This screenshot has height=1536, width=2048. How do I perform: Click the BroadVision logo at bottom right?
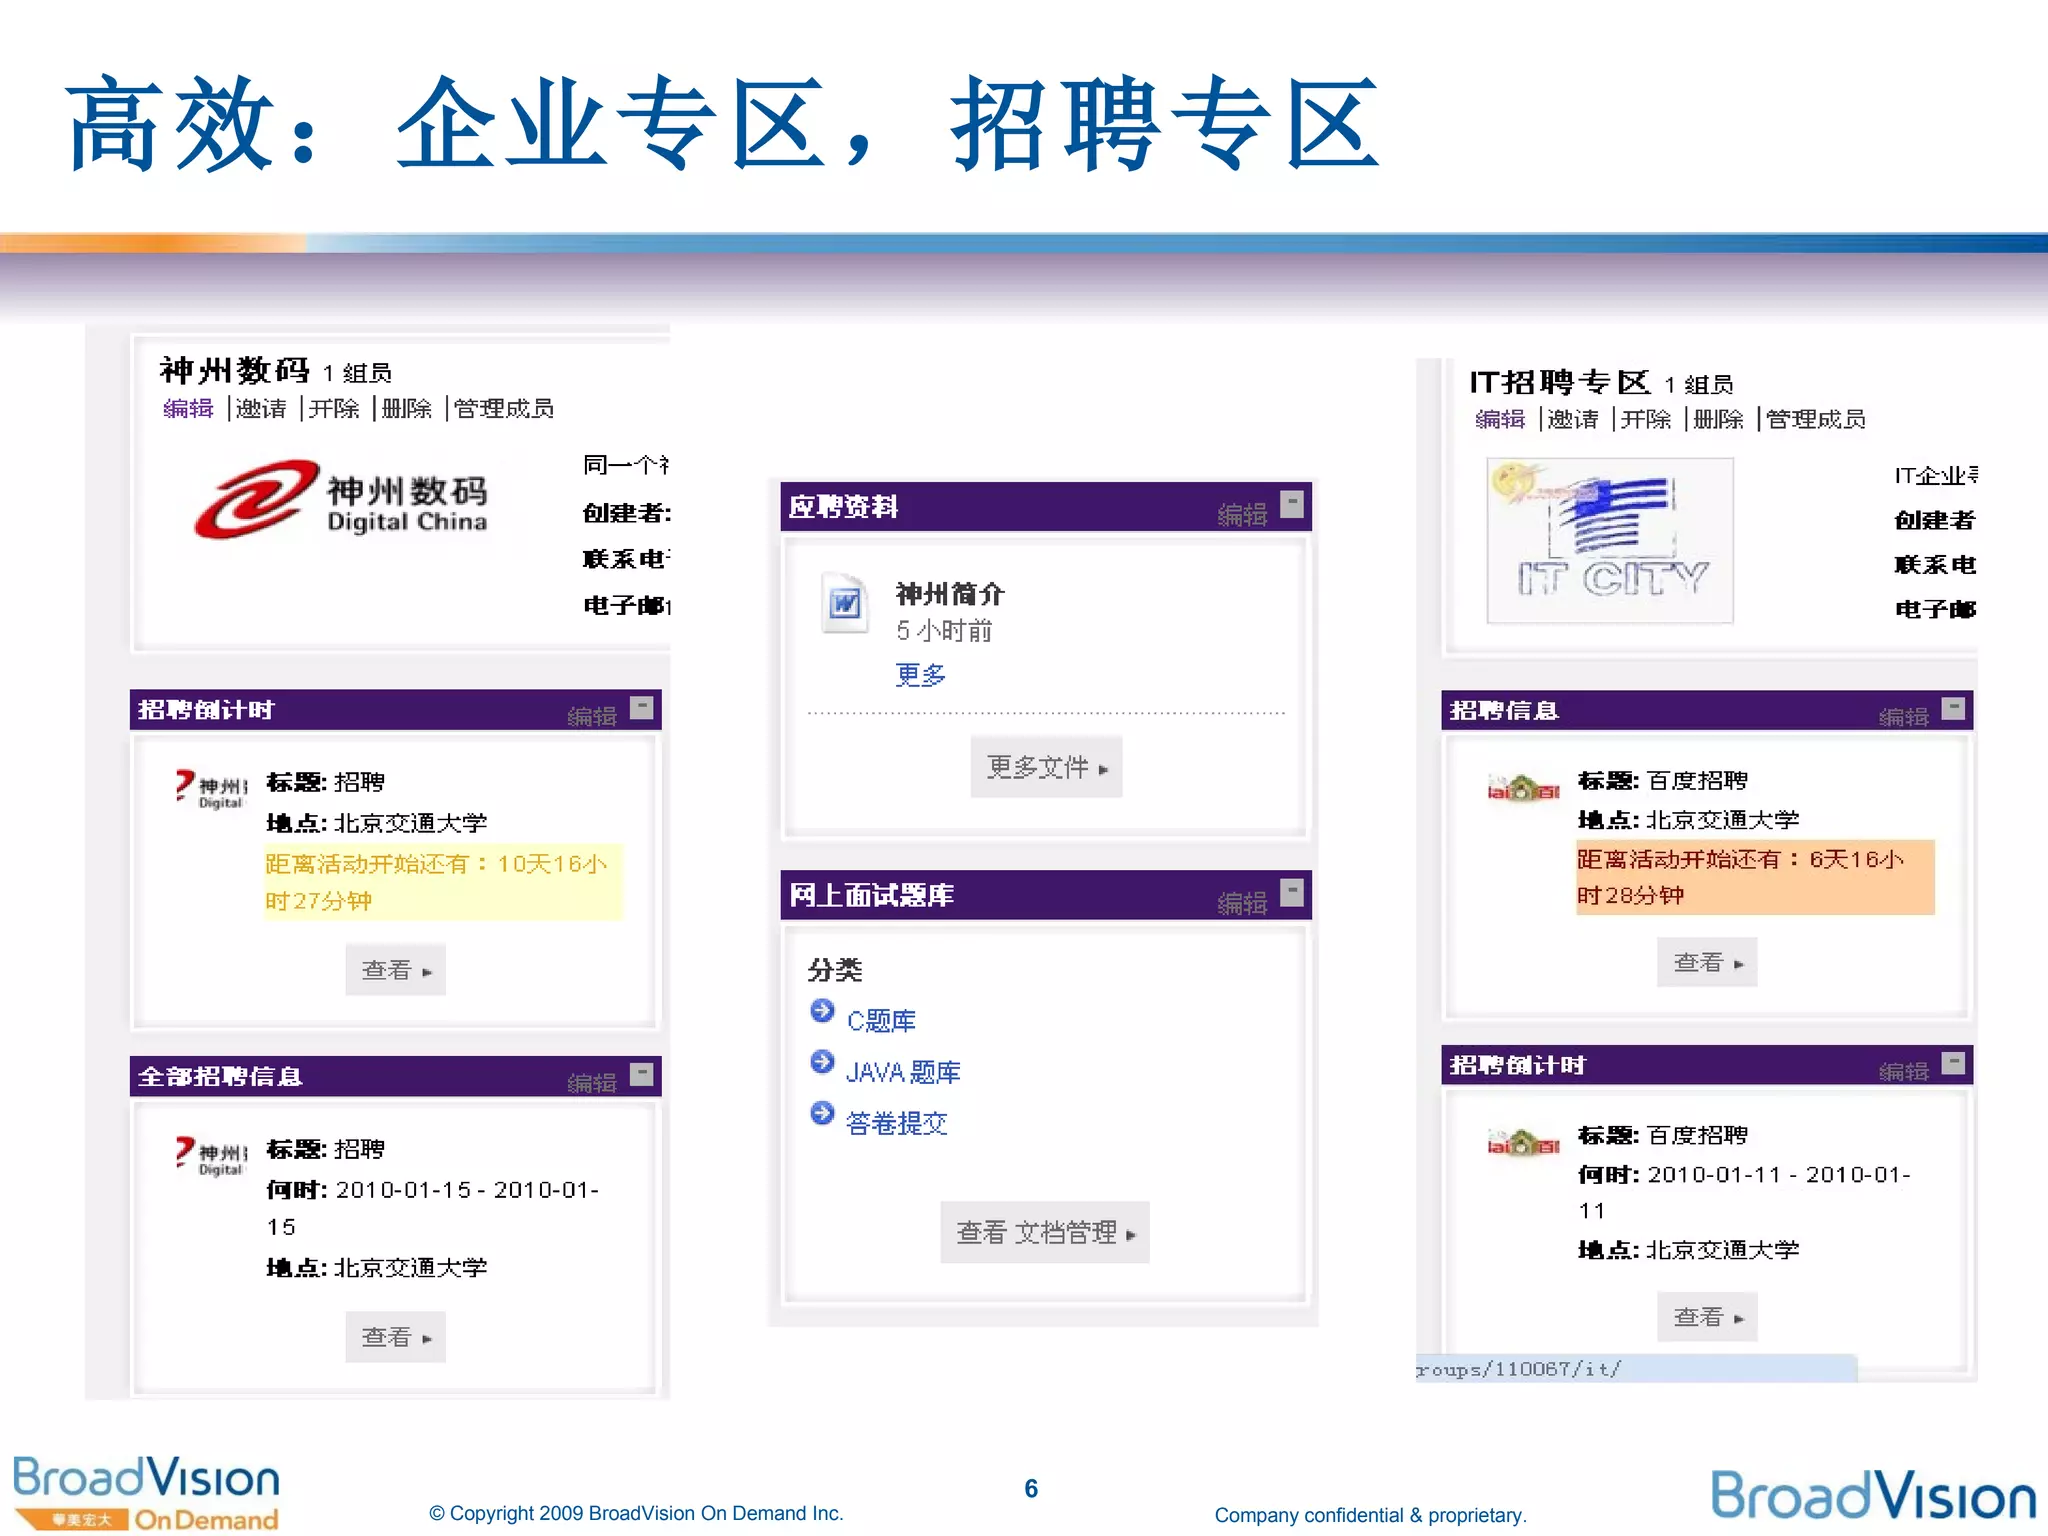[1873, 1496]
